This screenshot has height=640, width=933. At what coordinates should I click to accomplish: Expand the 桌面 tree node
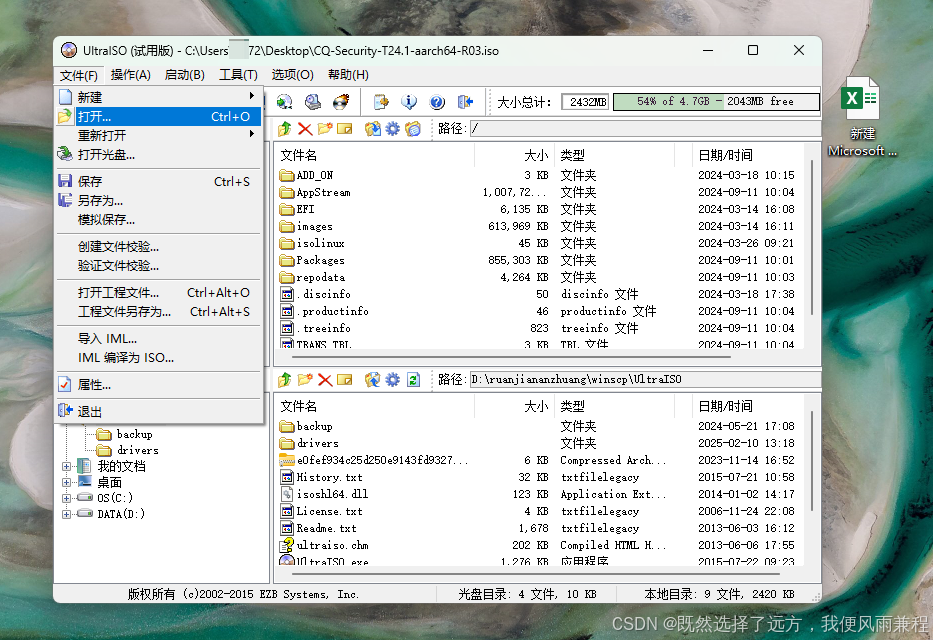66,482
